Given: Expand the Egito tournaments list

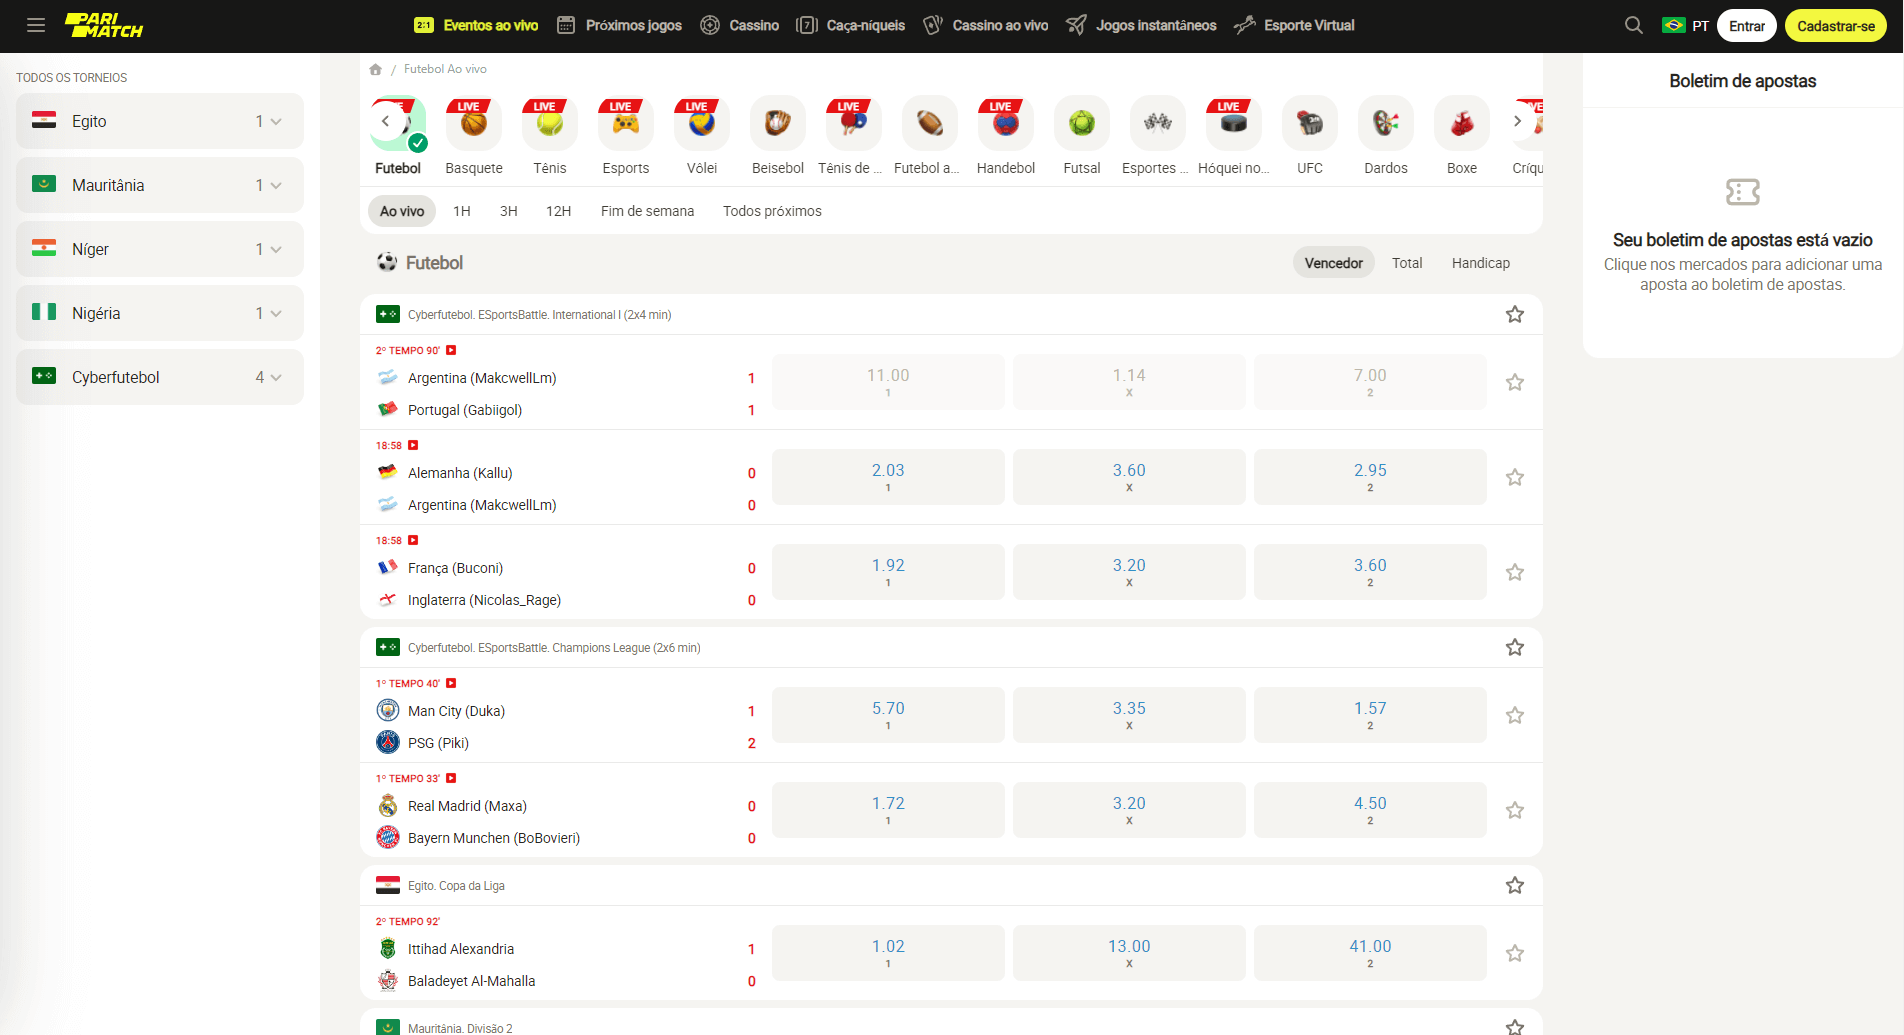Looking at the screenshot, I should click(160, 121).
